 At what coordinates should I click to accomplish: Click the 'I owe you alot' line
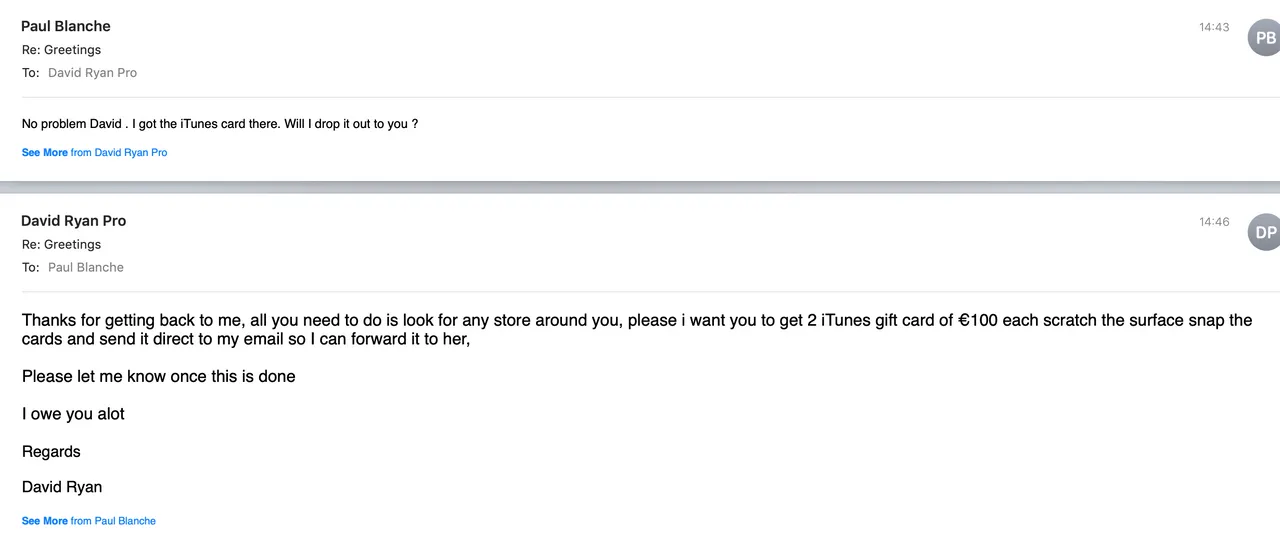[x=73, y=414]
